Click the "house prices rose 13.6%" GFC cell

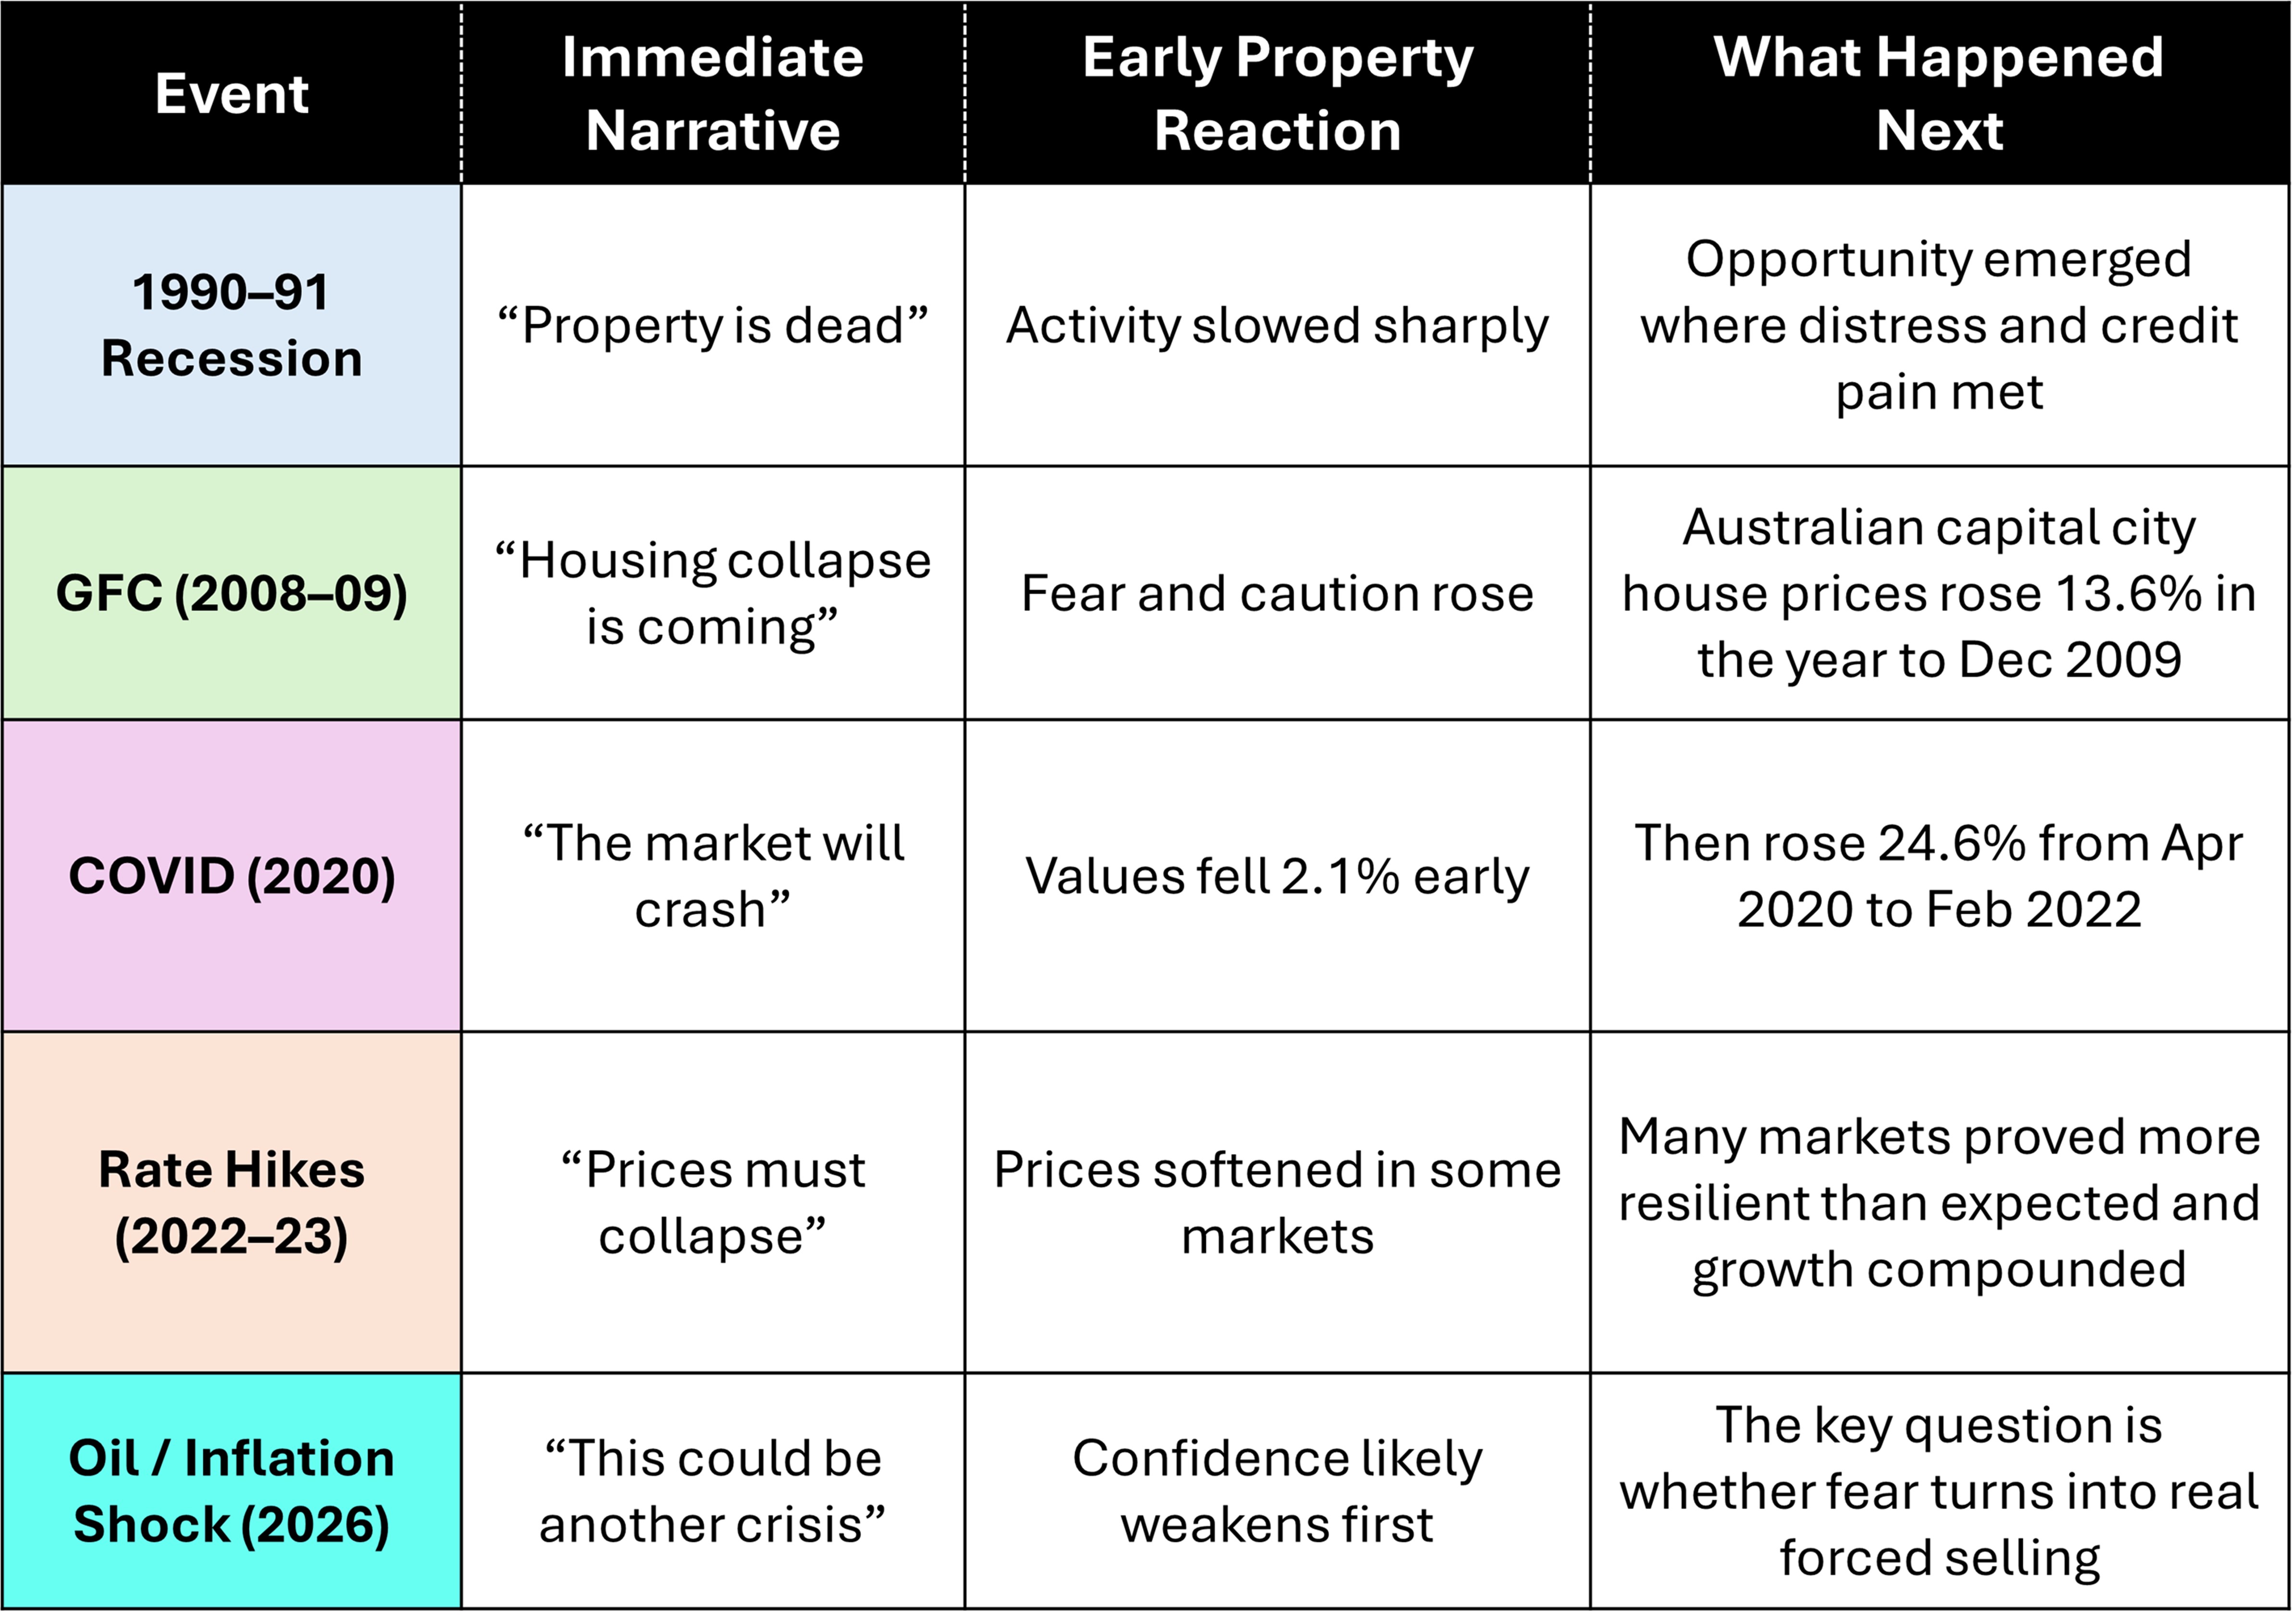pyautogui.click(x=1938, y=593)
